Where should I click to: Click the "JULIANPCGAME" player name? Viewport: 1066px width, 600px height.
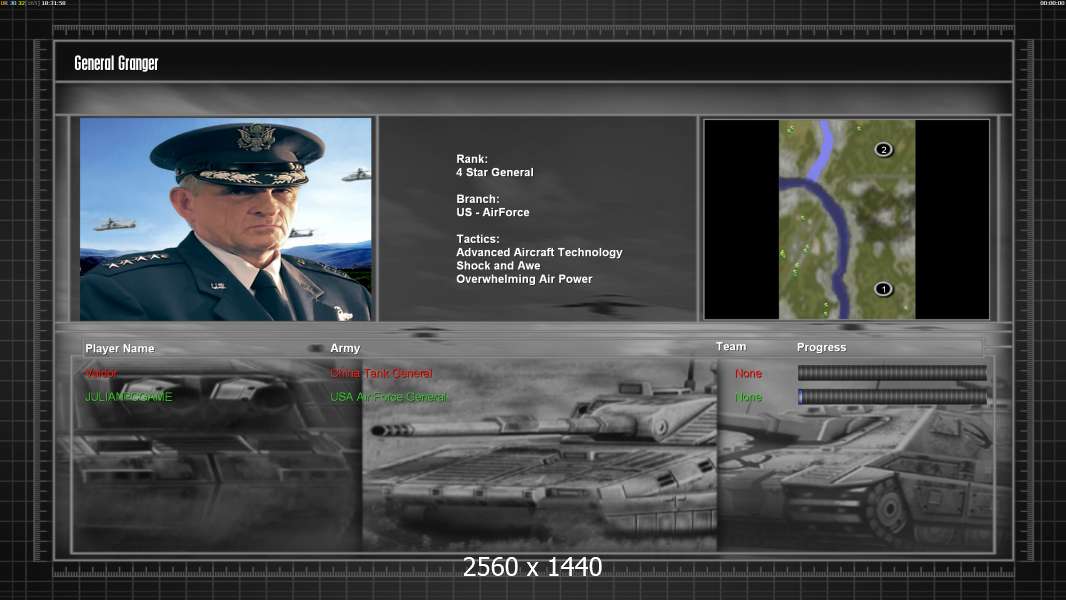(x=128, y=397)
